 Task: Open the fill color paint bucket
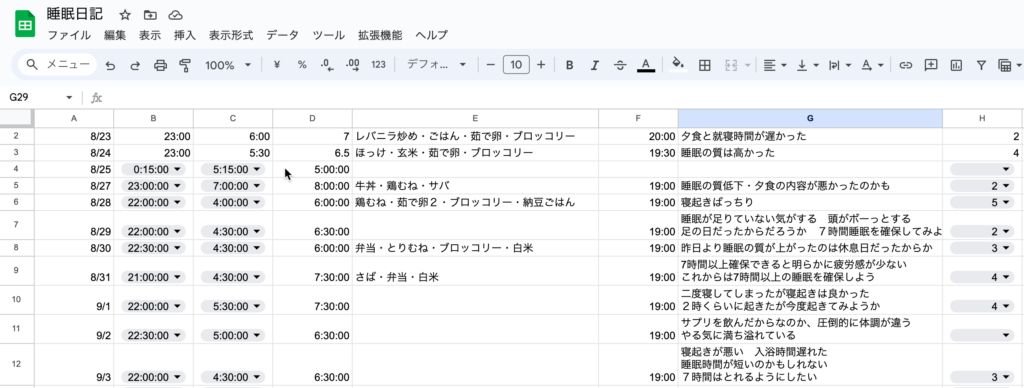[679, 65]
